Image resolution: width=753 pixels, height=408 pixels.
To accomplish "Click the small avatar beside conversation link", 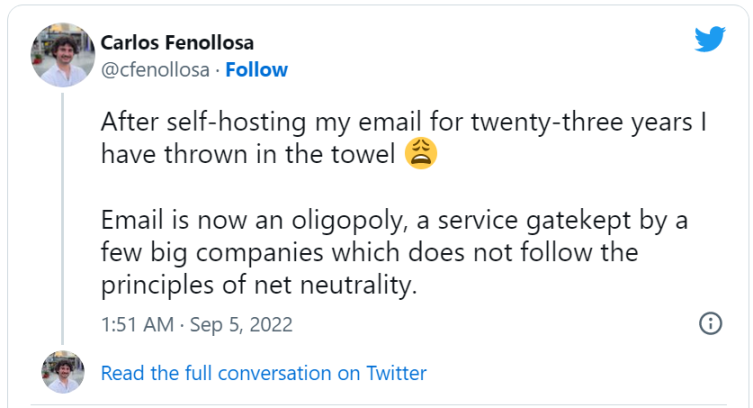I will click(x=62, y=373).
